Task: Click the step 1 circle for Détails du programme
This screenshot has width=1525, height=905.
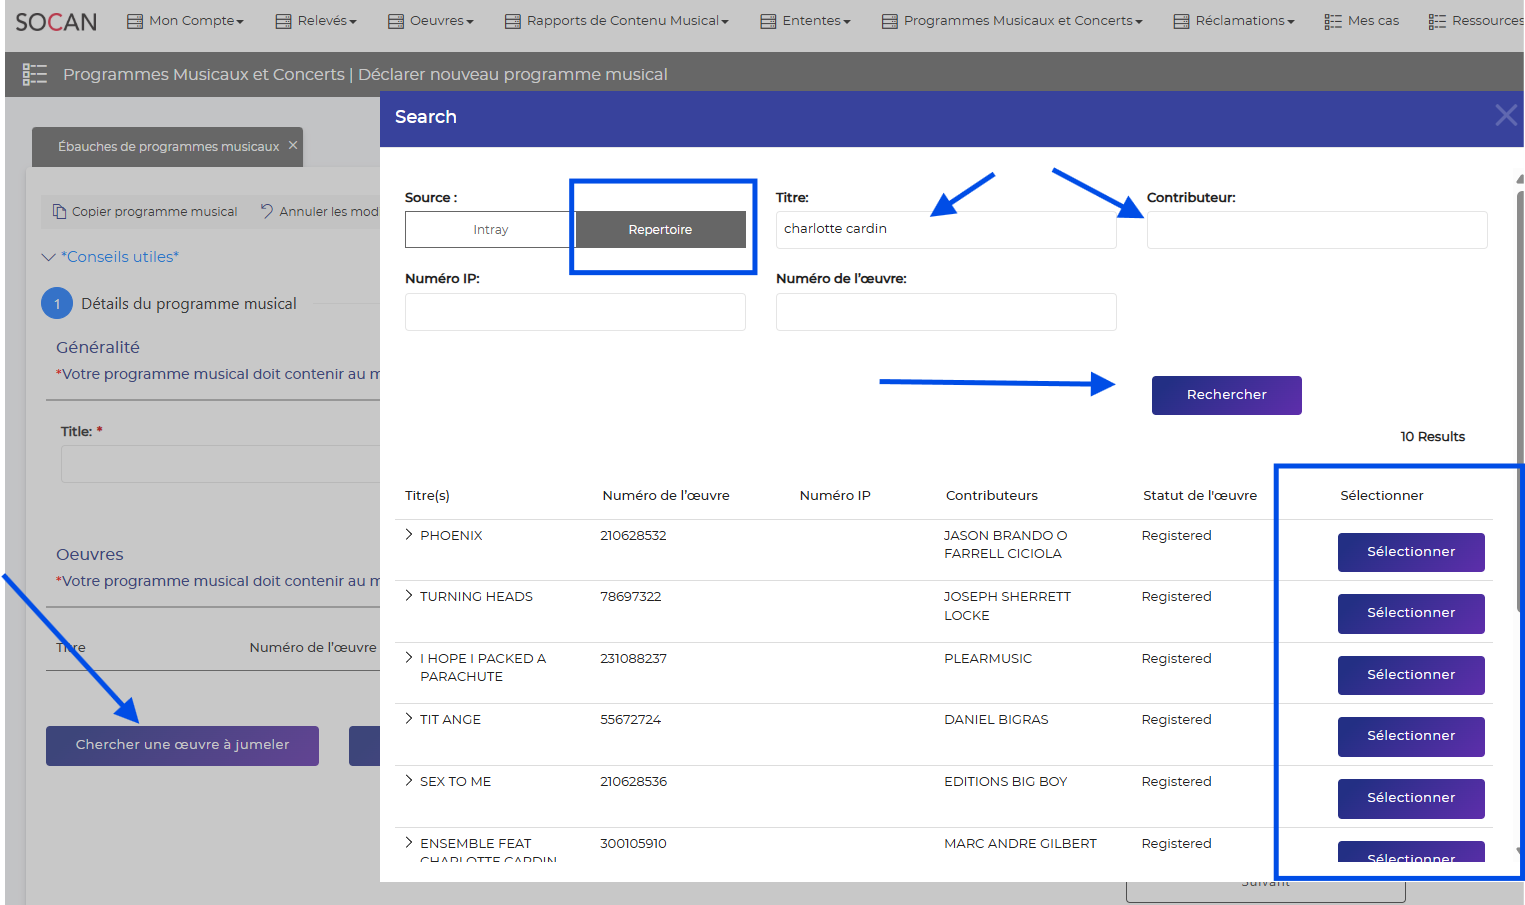Action: [57, 303]
